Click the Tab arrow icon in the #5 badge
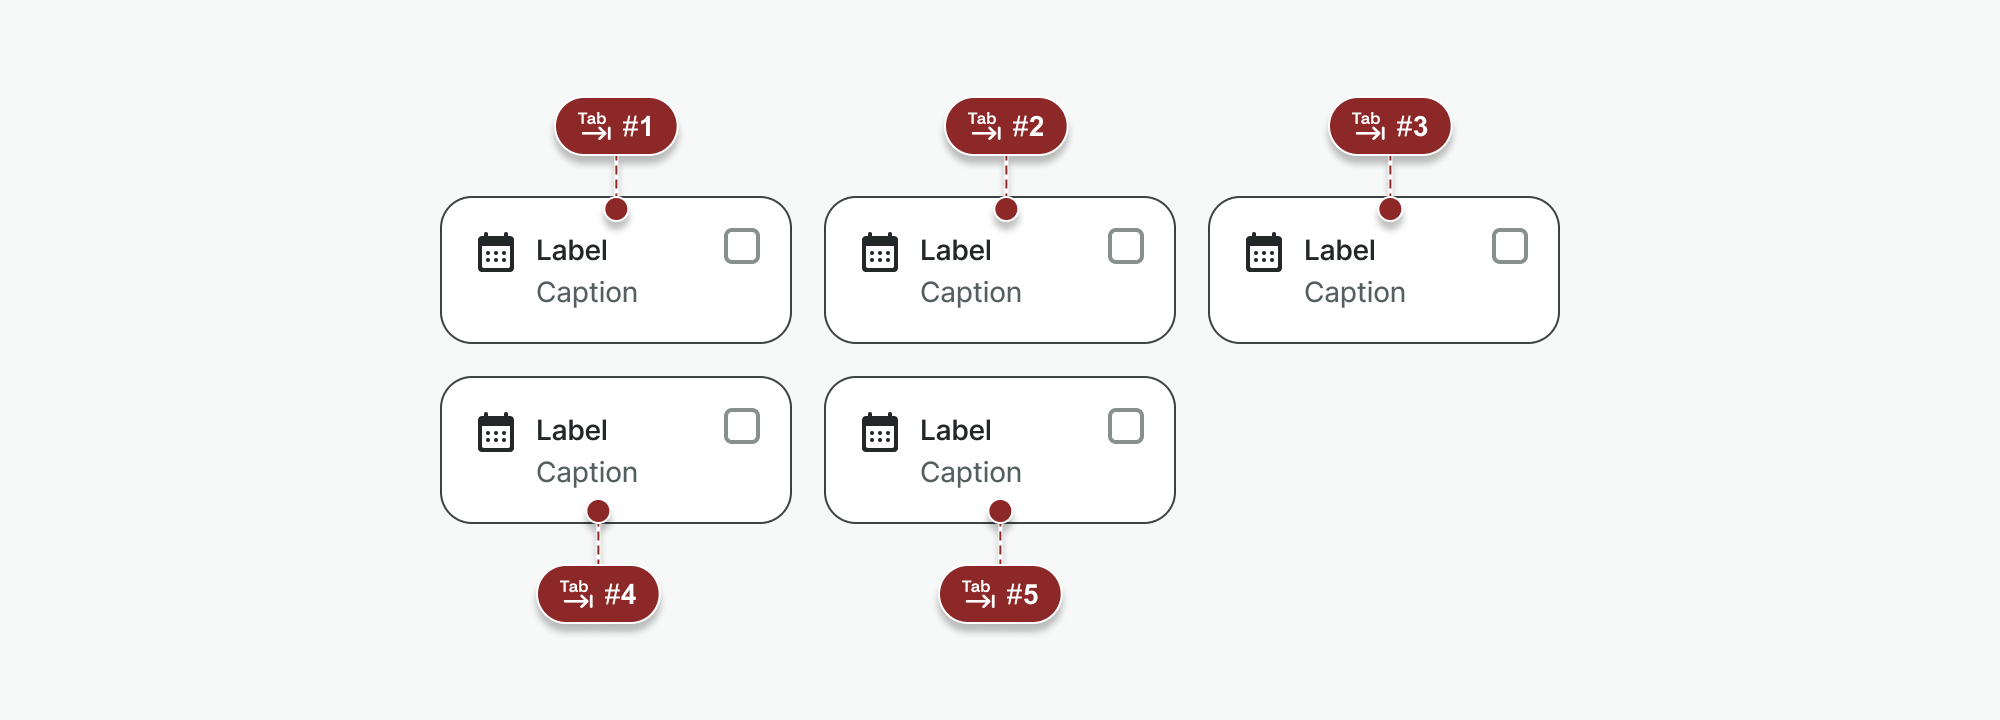The width and height of the screenshot is (2000, 720). click(x=978, y=594)
